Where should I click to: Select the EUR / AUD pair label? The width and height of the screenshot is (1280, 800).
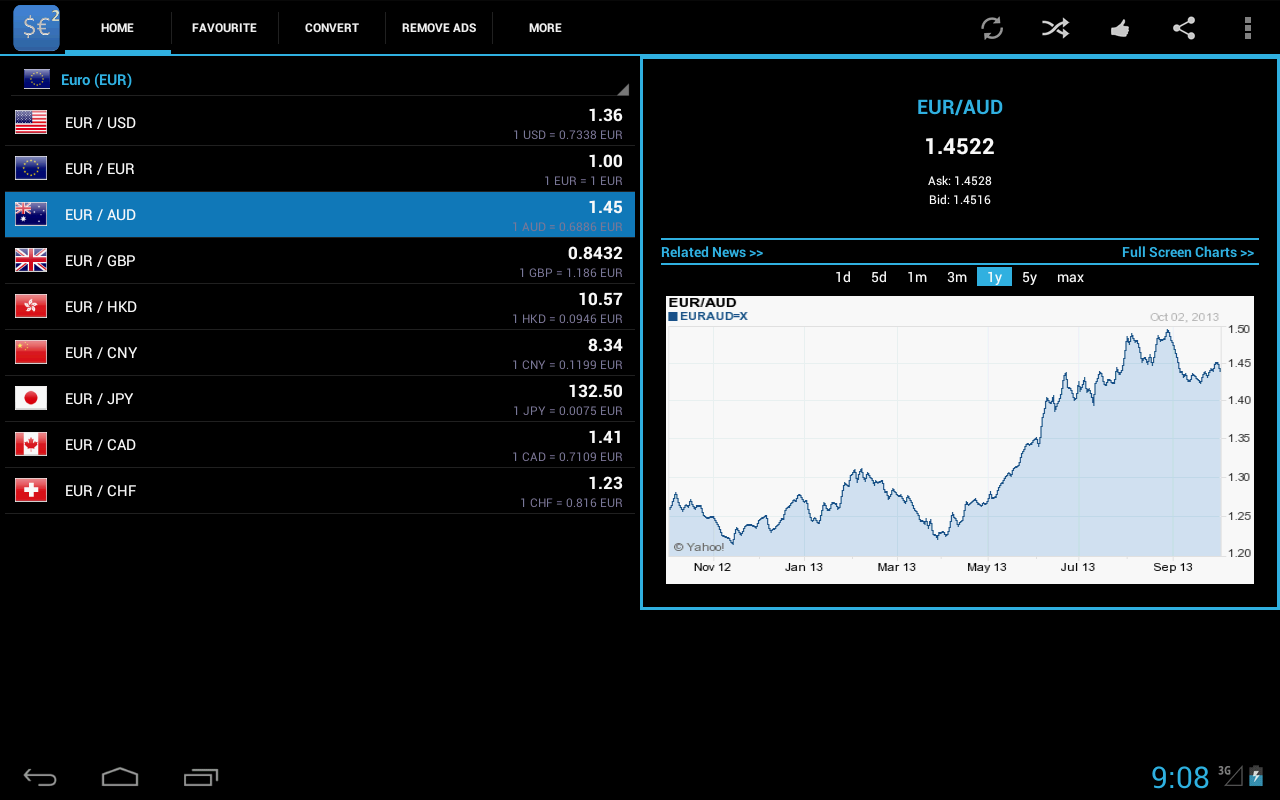[100, 215]
